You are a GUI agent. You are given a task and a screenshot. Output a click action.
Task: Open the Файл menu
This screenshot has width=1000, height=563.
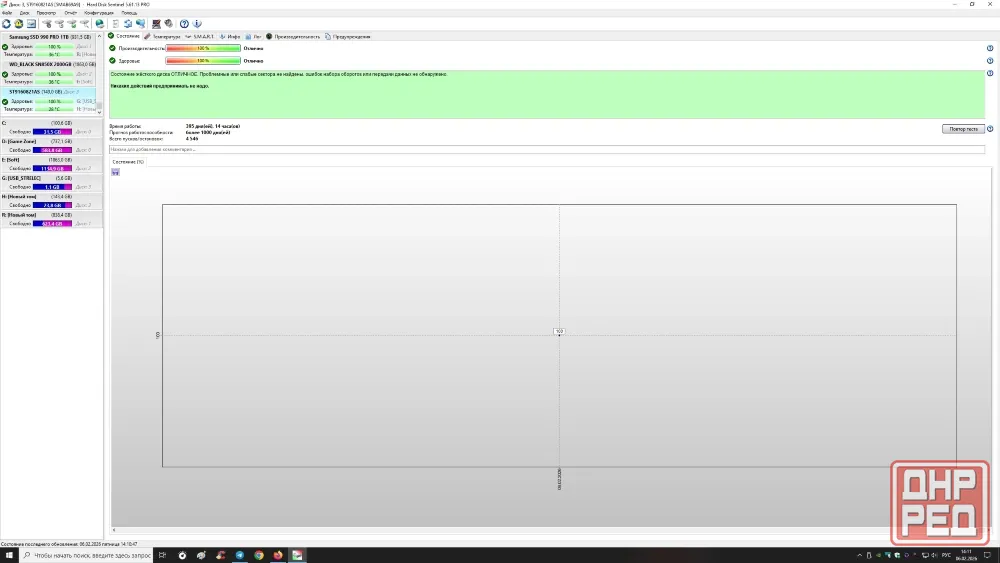pyautogui.click(x=7, y=13)
